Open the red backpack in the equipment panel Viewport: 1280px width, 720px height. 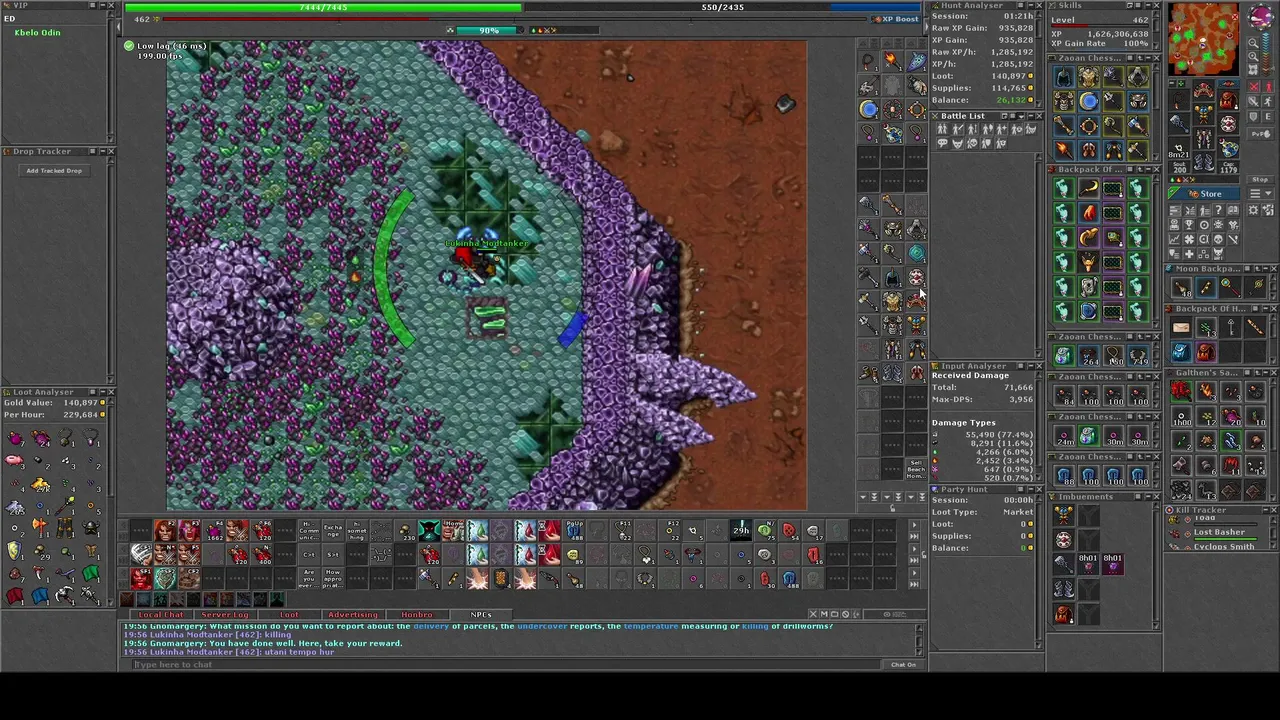point(1228,100)
